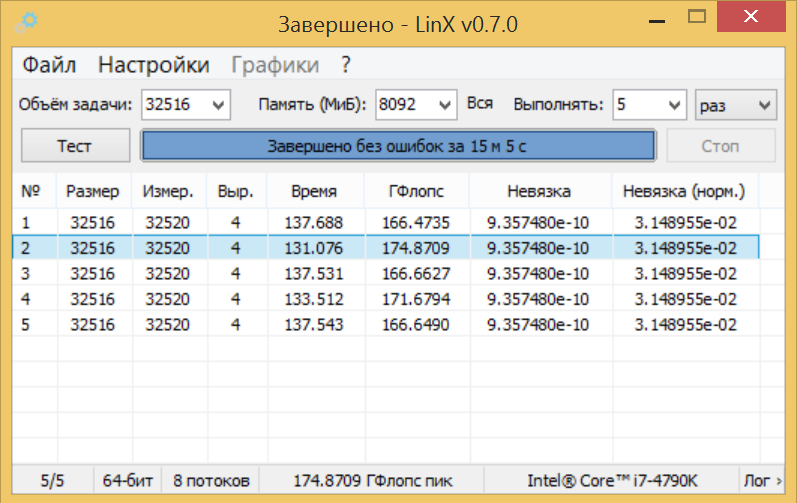This screenshot has height=503, width=797.
Task: Click the Невязка (норм.) column header
Action: (684, 191)
